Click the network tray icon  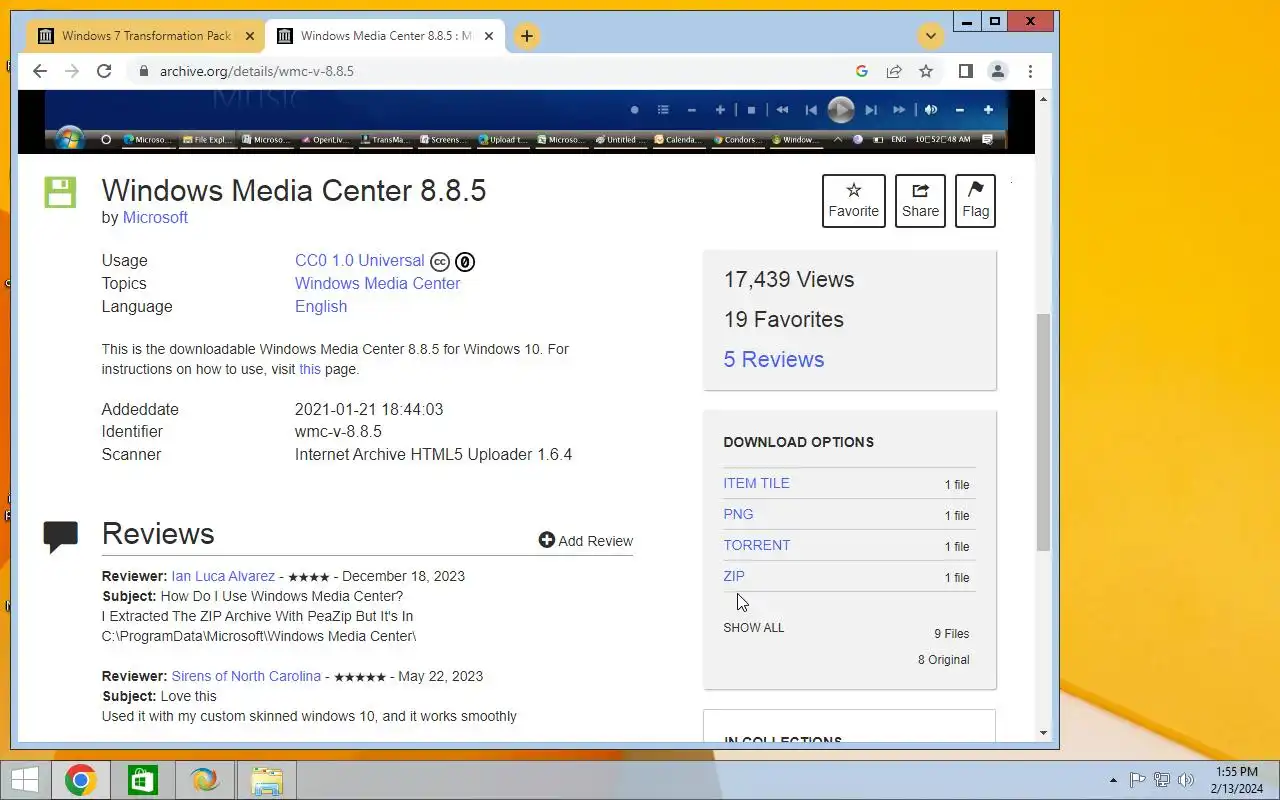[1162, 780]
